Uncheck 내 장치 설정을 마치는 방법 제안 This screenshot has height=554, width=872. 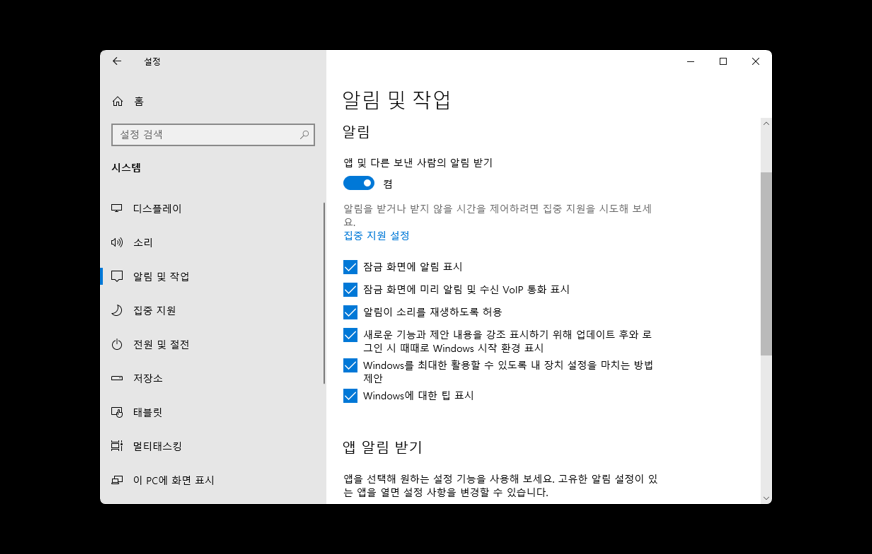click(350, 365)
